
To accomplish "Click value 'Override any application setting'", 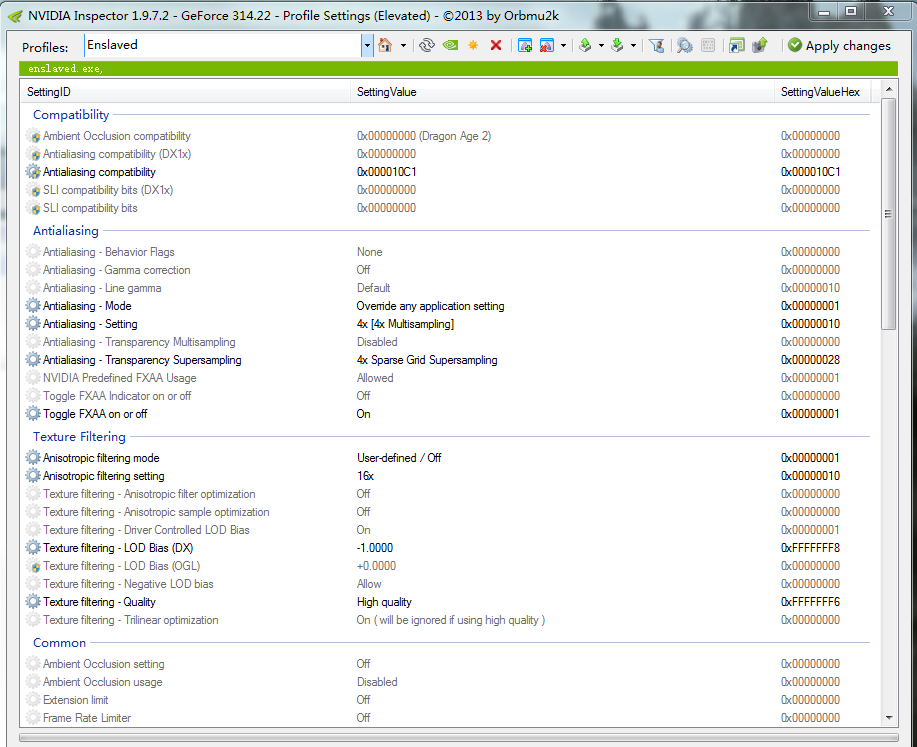I will (x=430, y=306).
